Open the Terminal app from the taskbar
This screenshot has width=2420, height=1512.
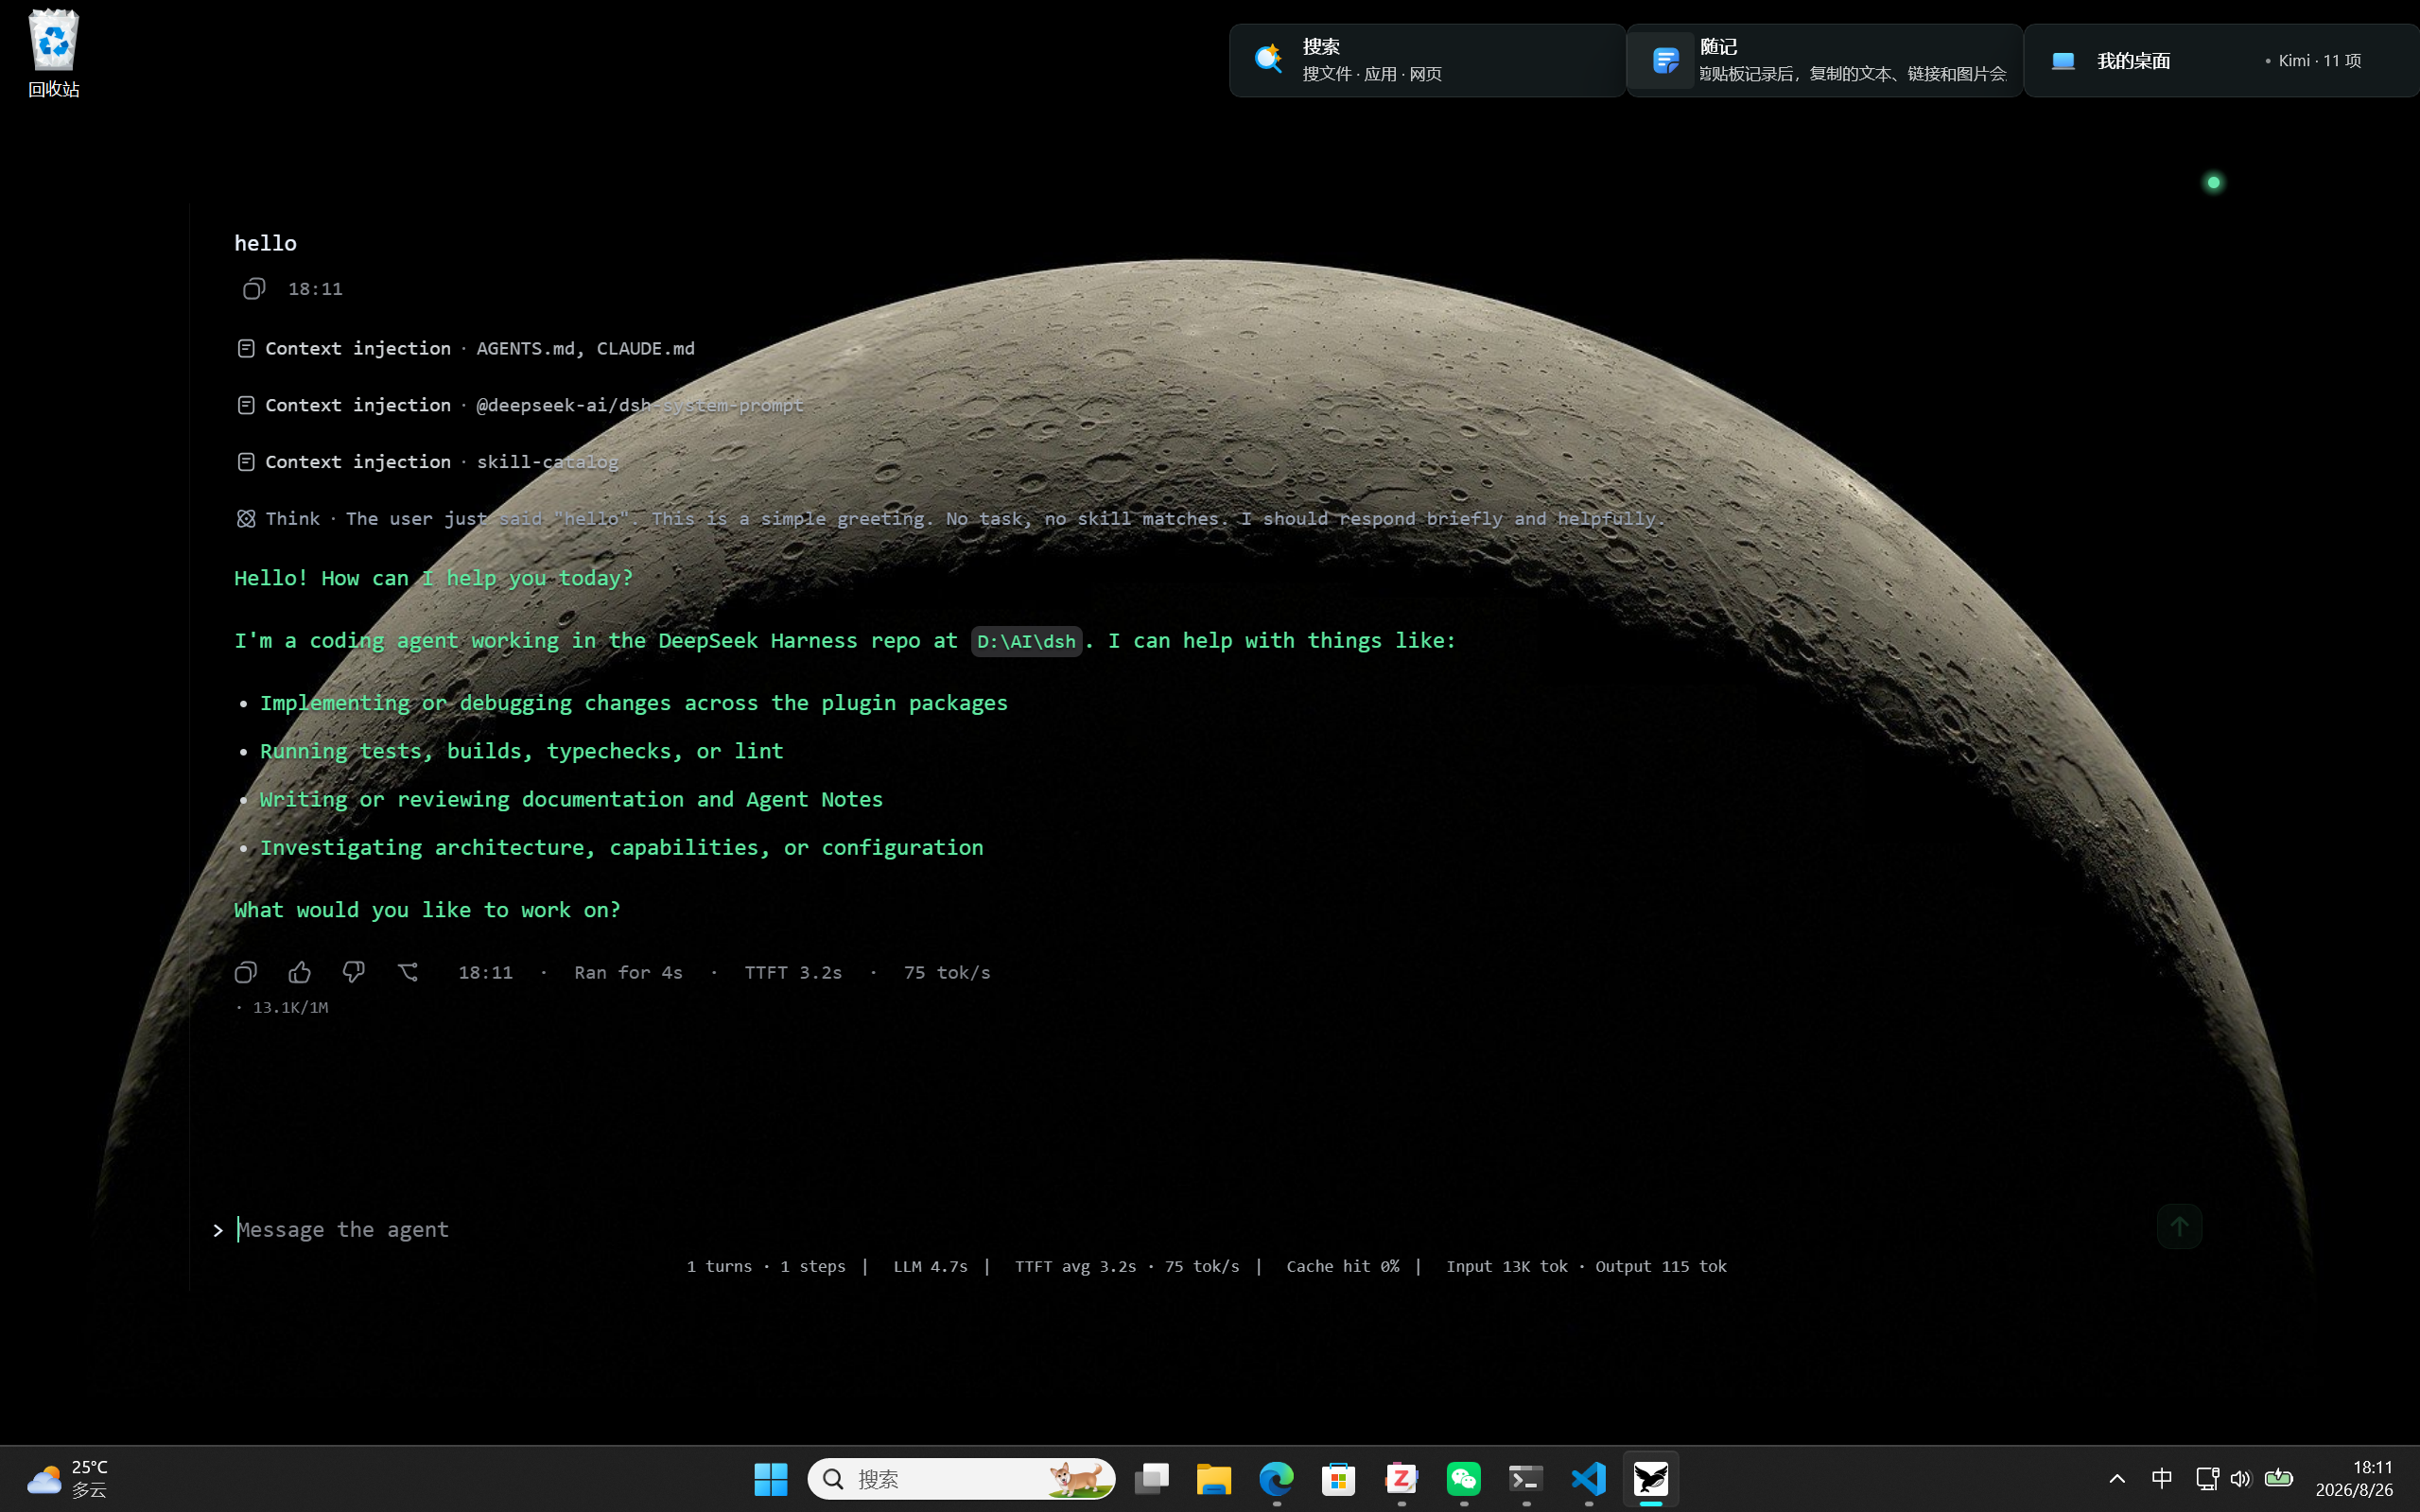[x=1526, y=1478]
